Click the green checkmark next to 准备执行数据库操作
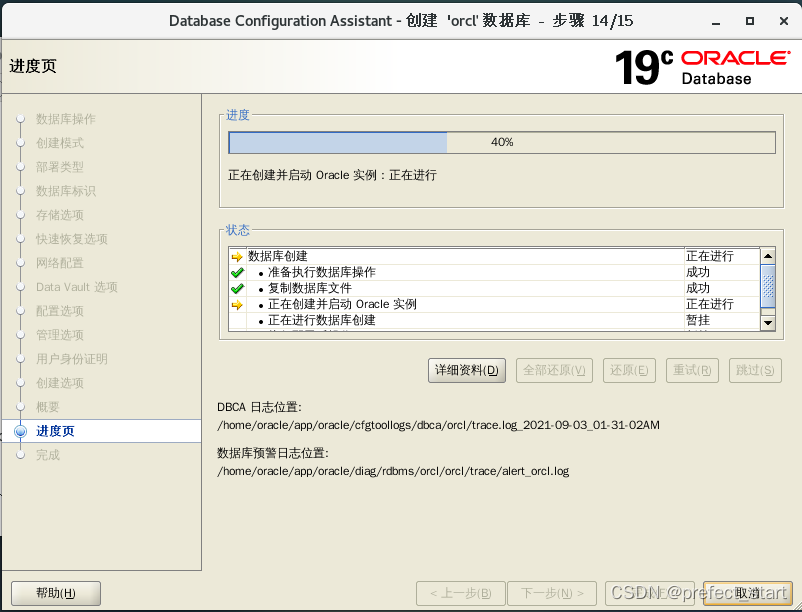The width and height of the screenshot is (802, 612). point(237,273)
